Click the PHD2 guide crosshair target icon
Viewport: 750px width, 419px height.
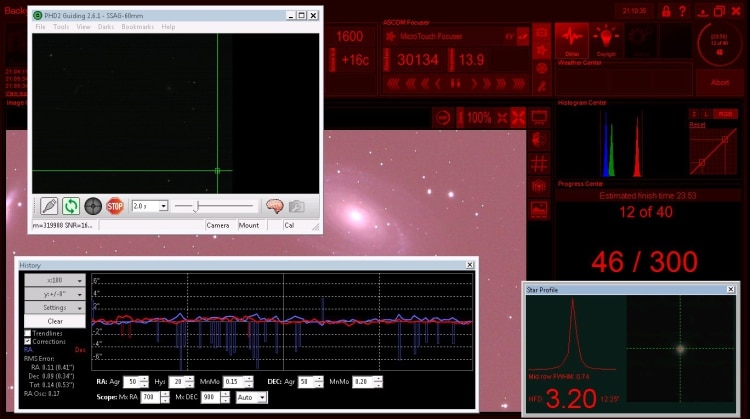pyautogui.click(x=93, y=206)
